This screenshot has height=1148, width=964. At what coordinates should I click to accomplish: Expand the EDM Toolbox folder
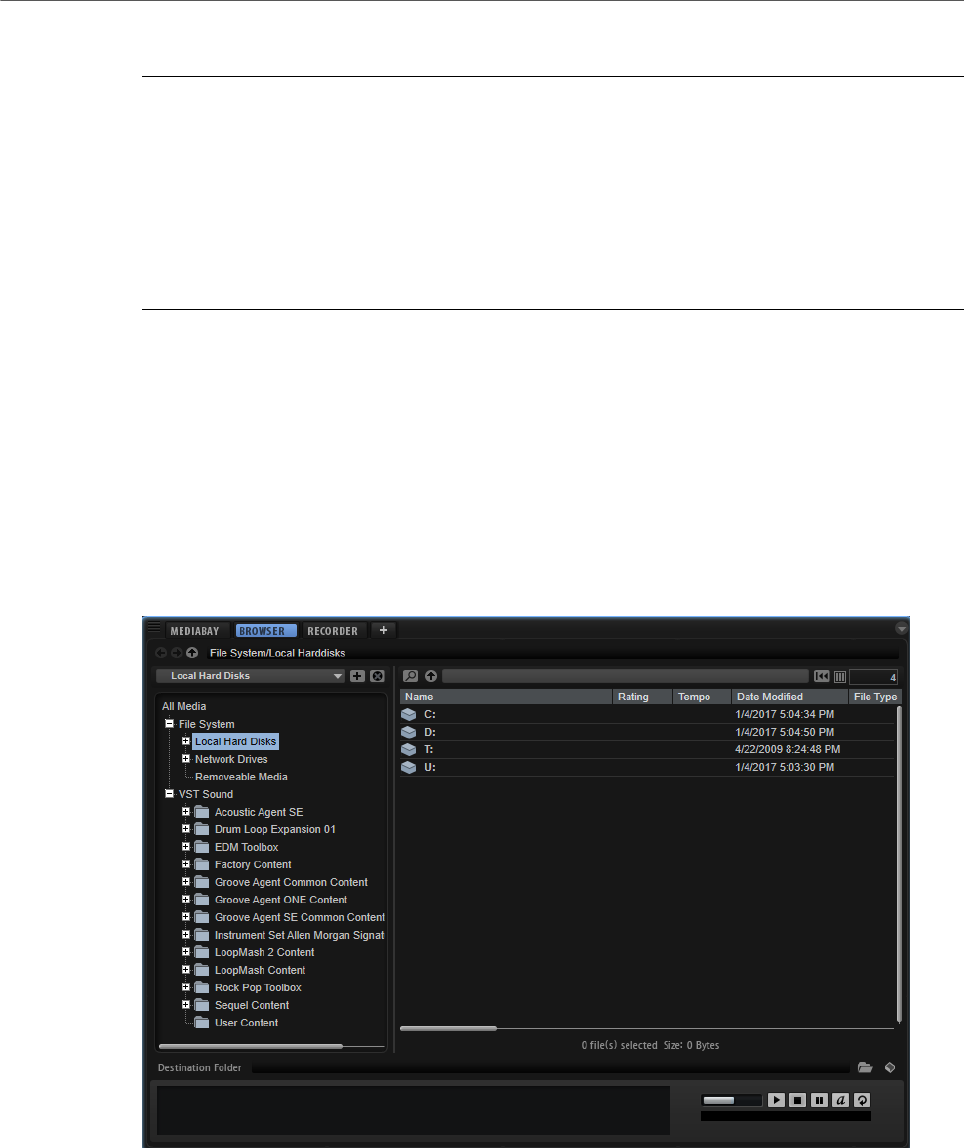coord(186,846)
